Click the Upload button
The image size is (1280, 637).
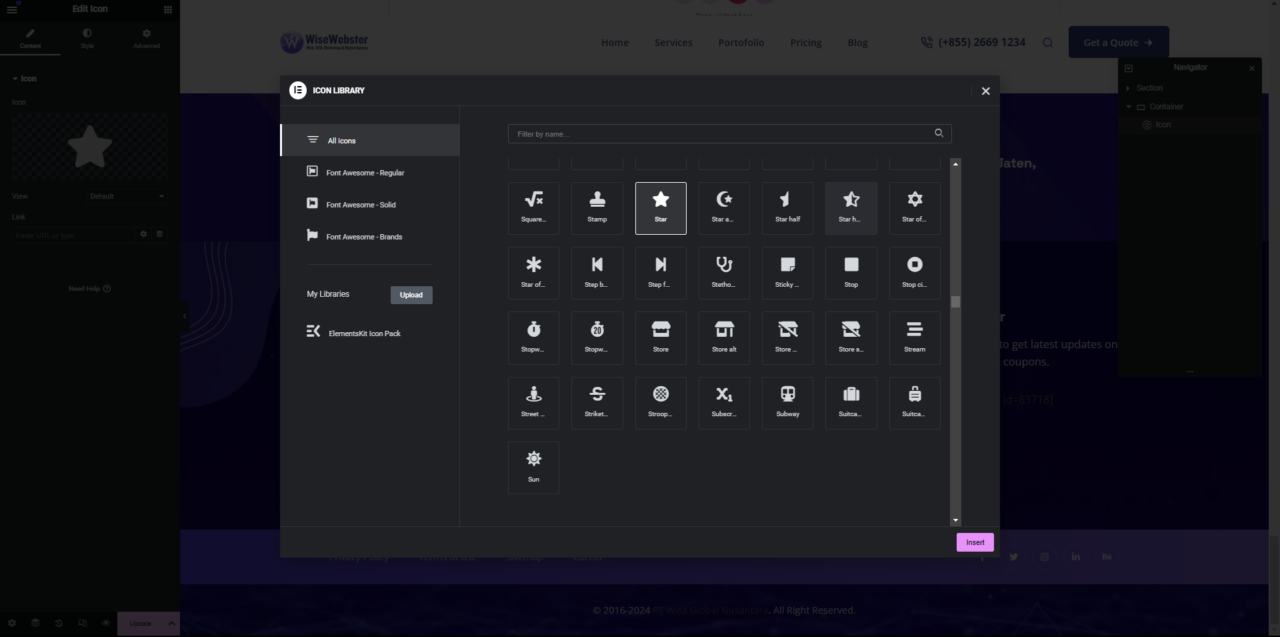coord(411,295)
